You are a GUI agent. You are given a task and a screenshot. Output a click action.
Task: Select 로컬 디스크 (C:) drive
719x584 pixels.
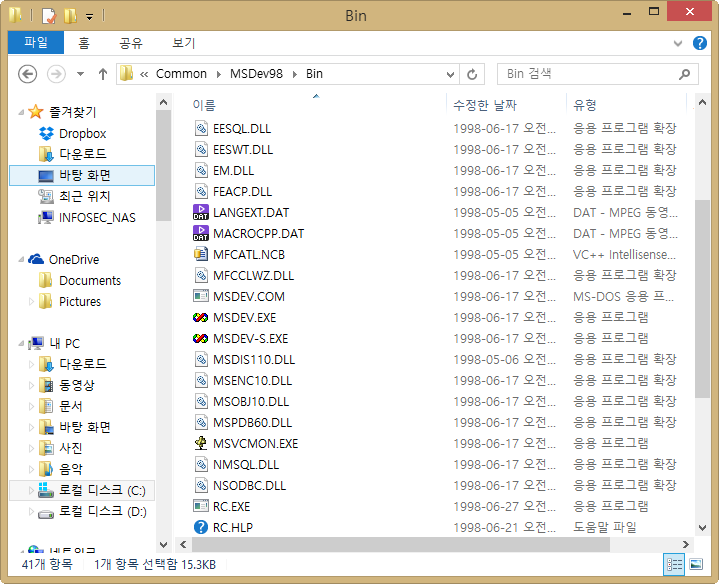pyautogui.click(x=102, y=490)
